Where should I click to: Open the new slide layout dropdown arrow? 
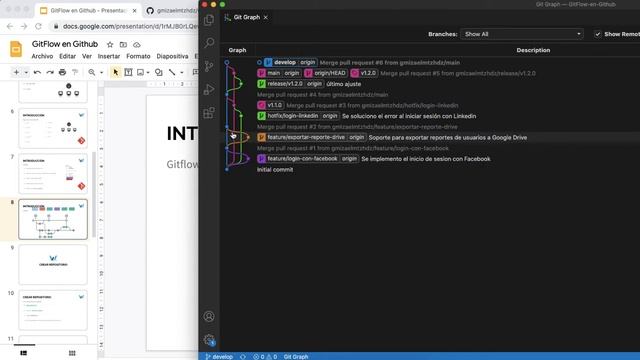tap(26, 72)
